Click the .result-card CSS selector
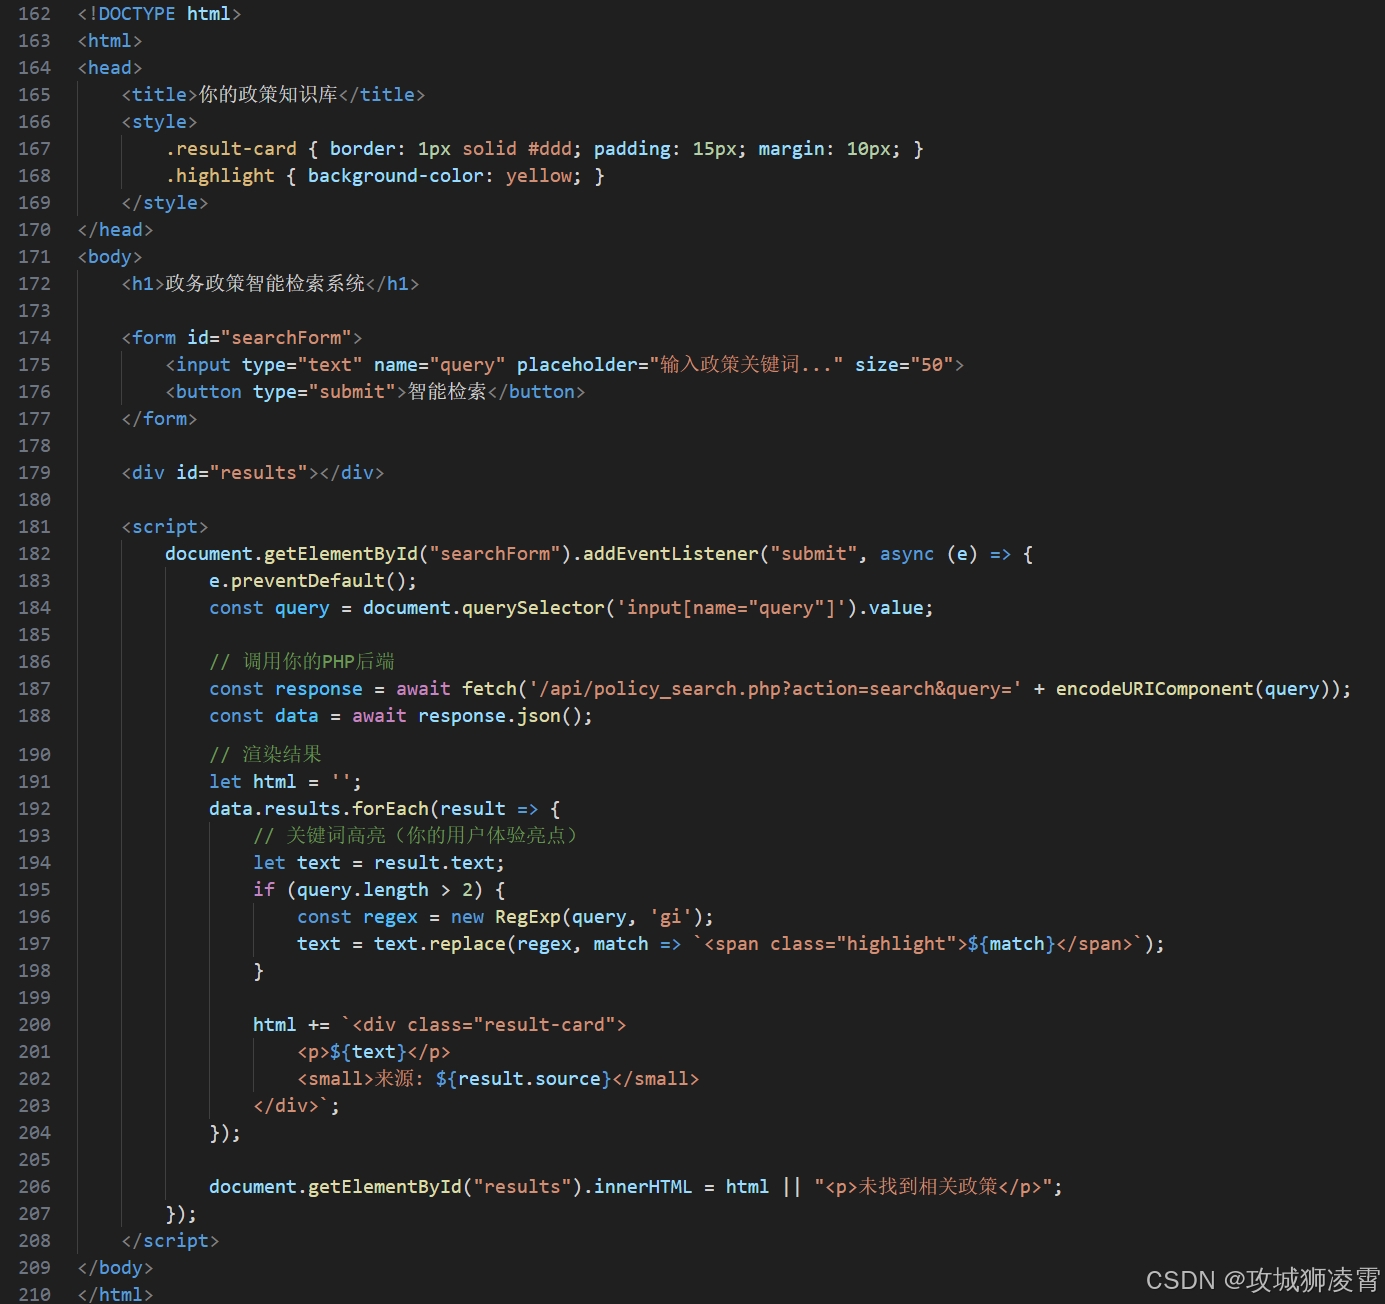Image resolution: width=1385 pixels, height=1304 pixels. click(231, 149)
